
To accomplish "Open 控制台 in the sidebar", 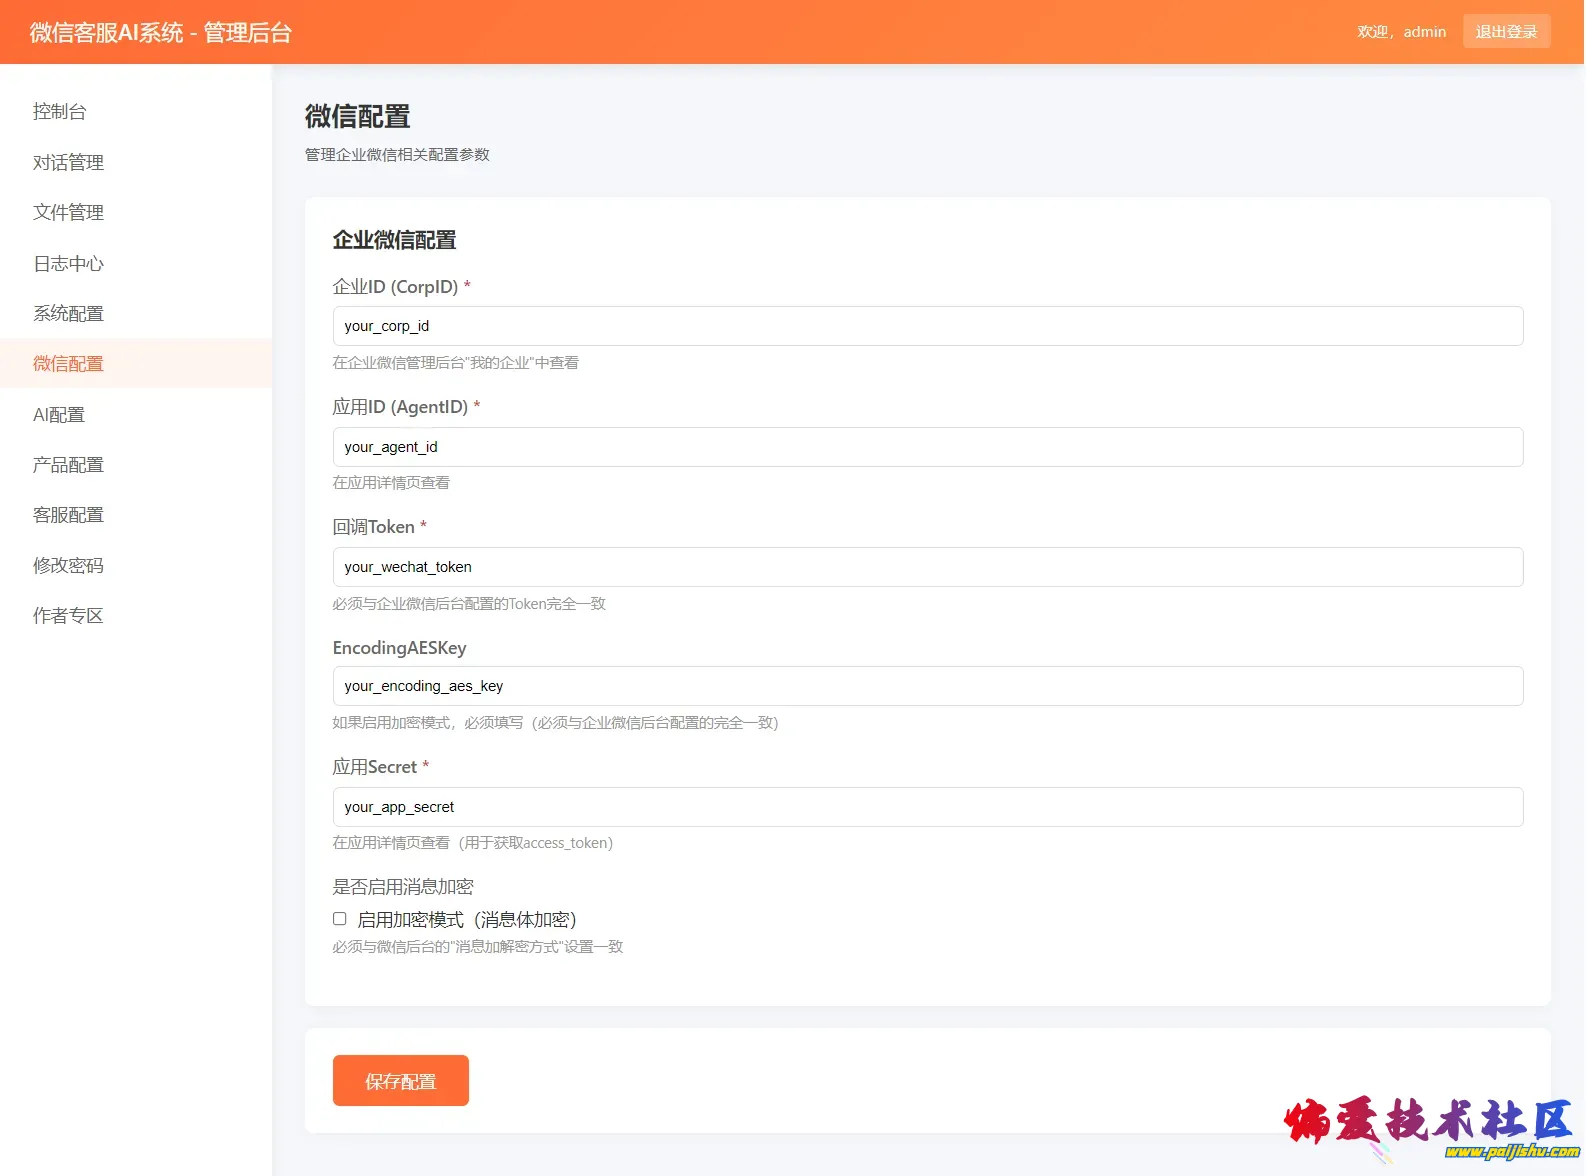I will coord(60,111).
